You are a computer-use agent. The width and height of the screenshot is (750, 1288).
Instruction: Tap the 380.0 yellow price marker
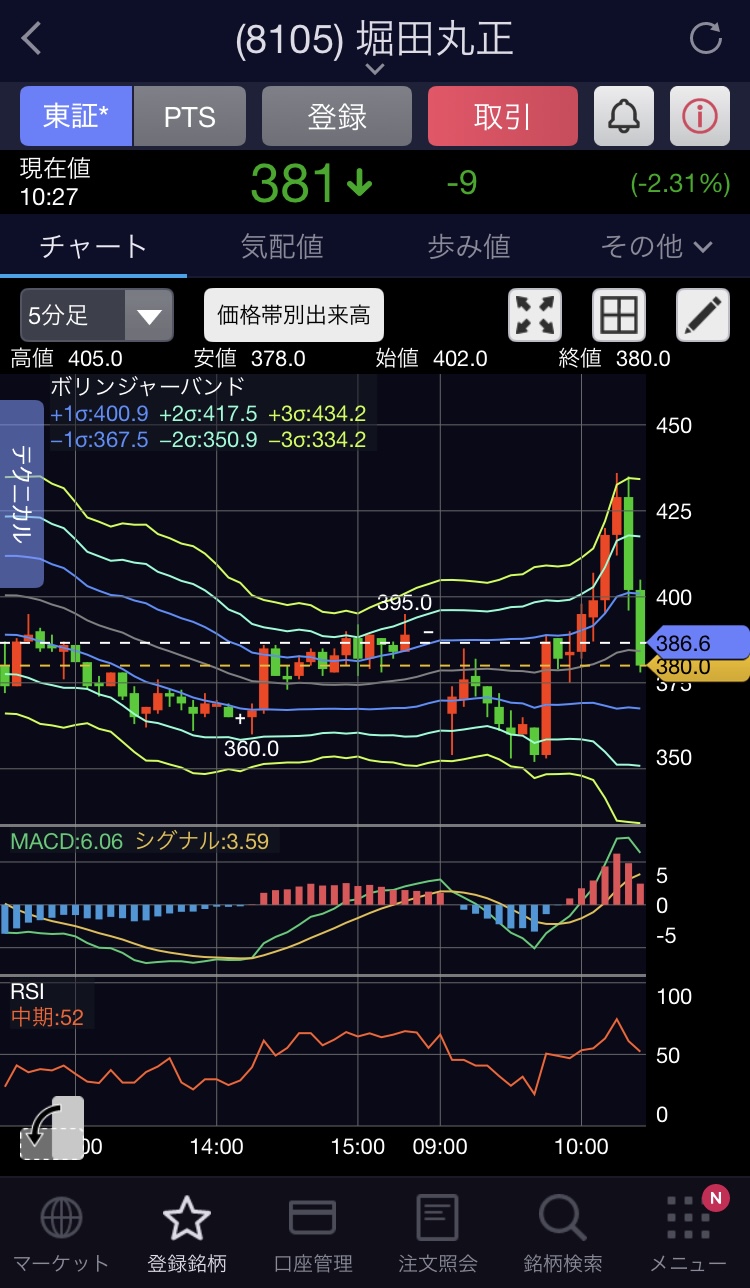click(696, 667)
